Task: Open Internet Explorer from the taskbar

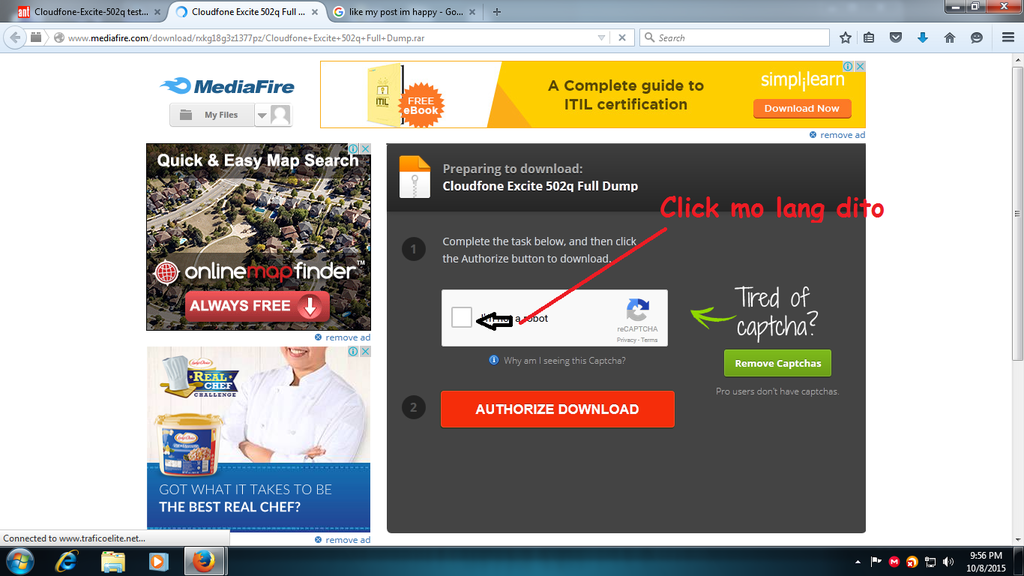Action: click(x=67, y=561)
